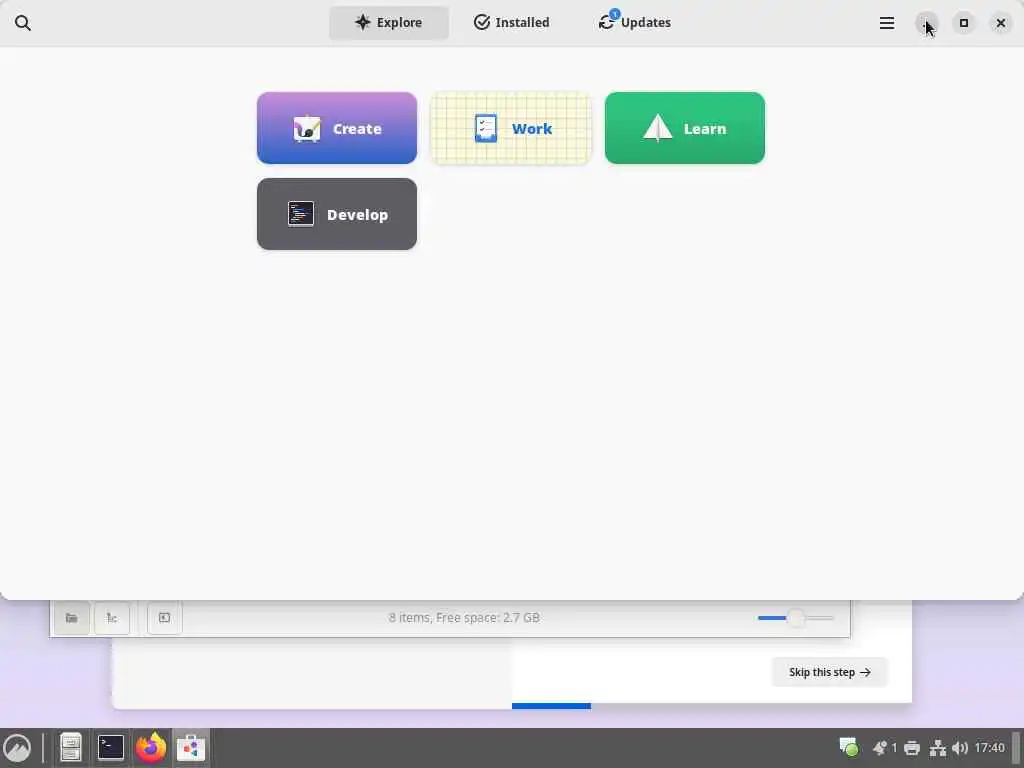
Task: Show tree view in file manager sidebar
Action: (x=112, y=618)
